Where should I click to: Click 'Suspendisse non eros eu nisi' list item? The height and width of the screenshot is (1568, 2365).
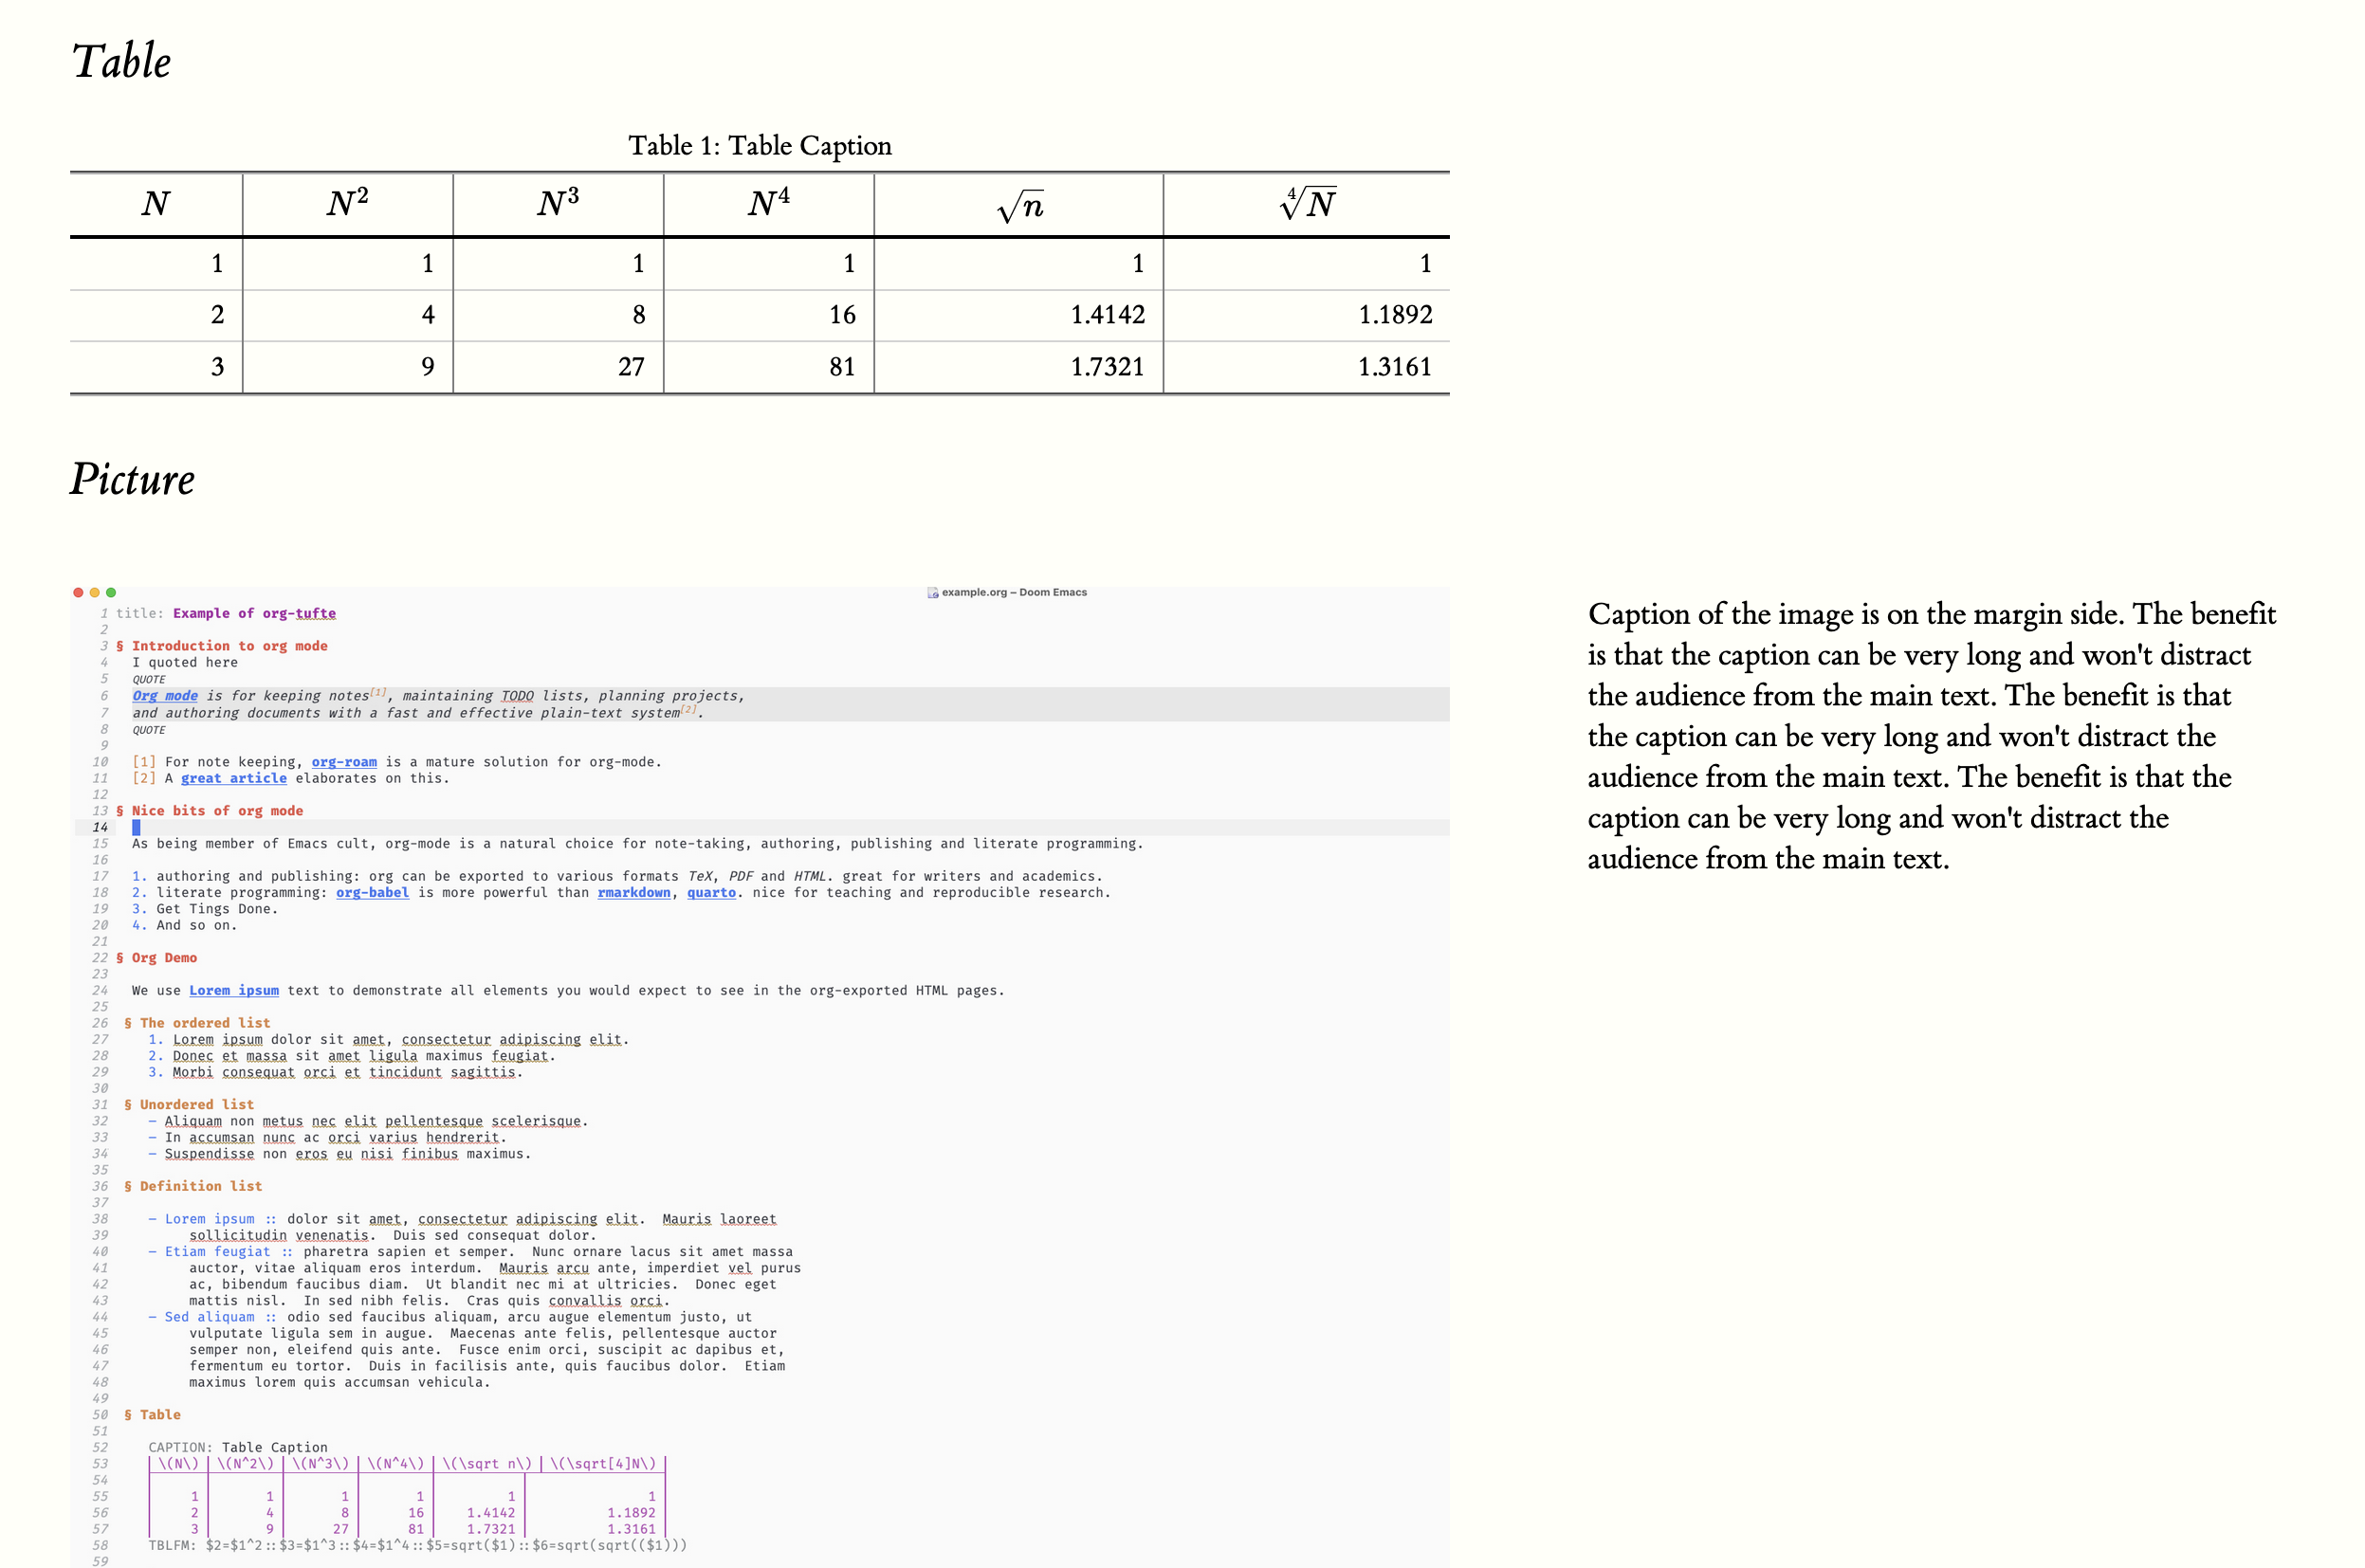coord(339,1154)
